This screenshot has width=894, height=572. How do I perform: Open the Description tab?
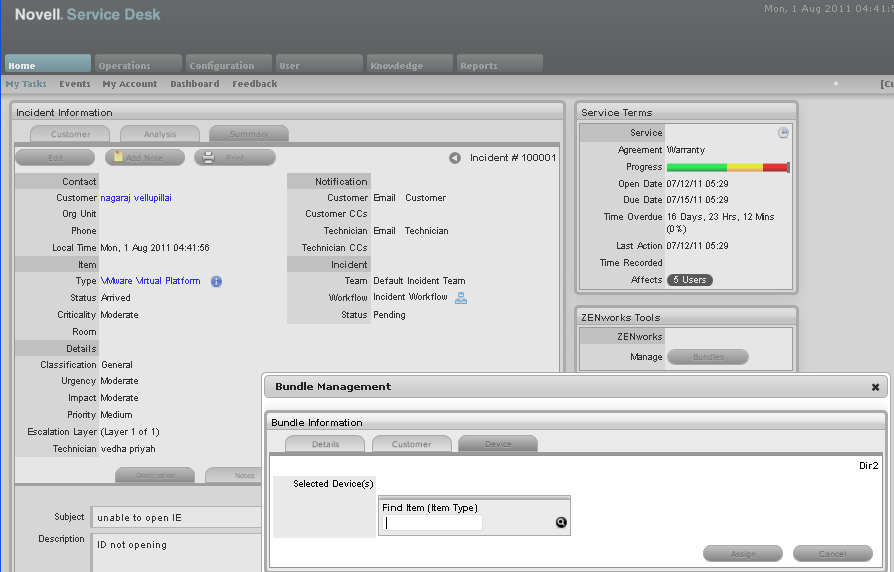[x=155, y=475]
